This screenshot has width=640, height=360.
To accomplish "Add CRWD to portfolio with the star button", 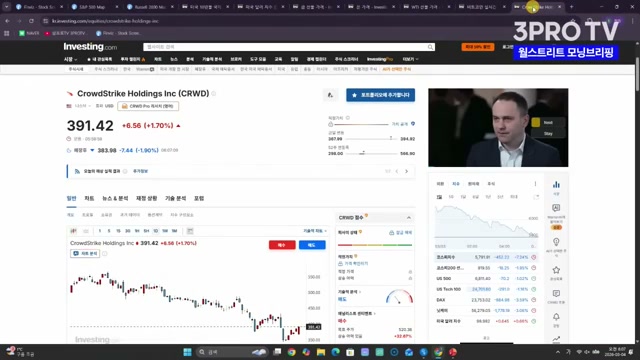I will click(380, 95).
